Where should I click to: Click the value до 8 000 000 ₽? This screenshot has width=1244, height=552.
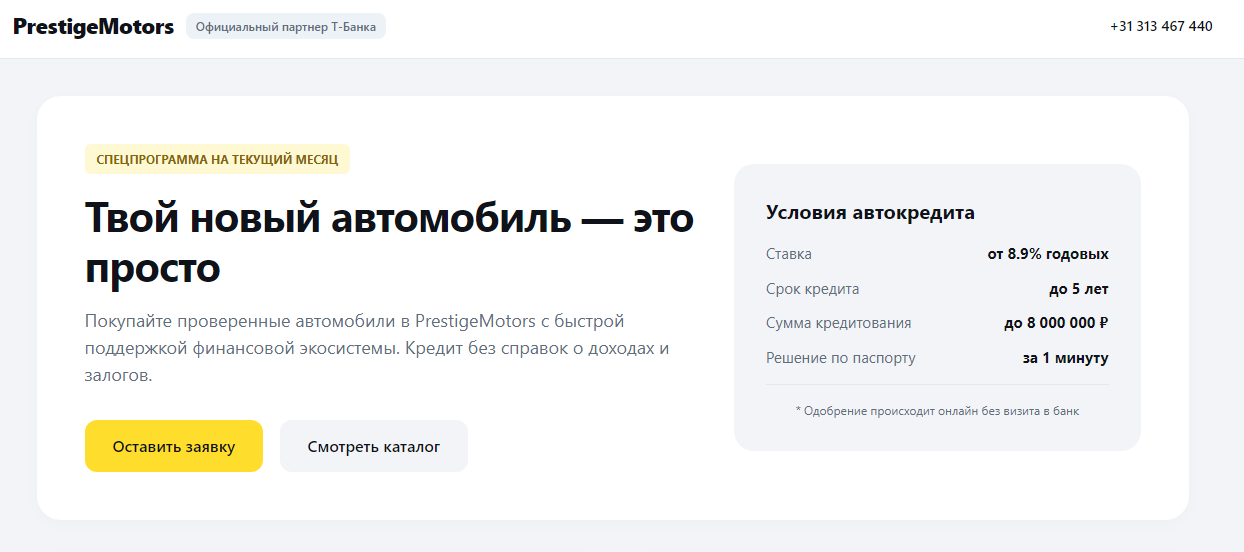pyautogui.click(x=1056, y=323)
